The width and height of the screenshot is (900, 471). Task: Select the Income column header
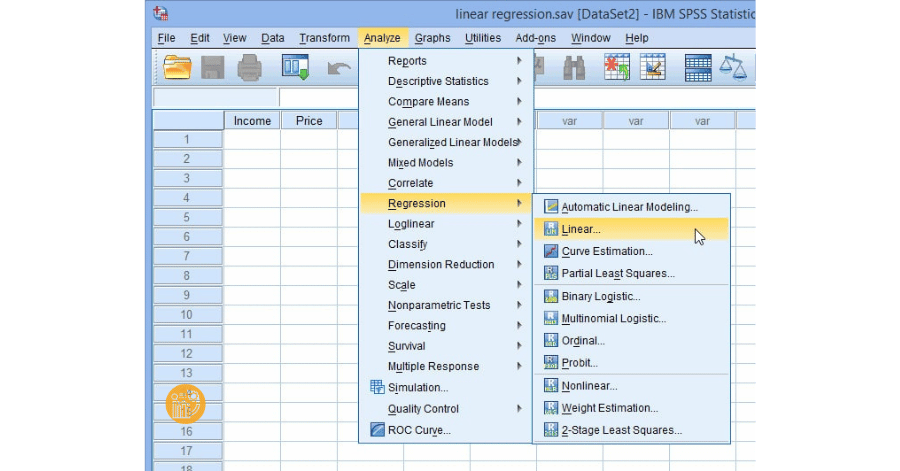tap(252, 120)
